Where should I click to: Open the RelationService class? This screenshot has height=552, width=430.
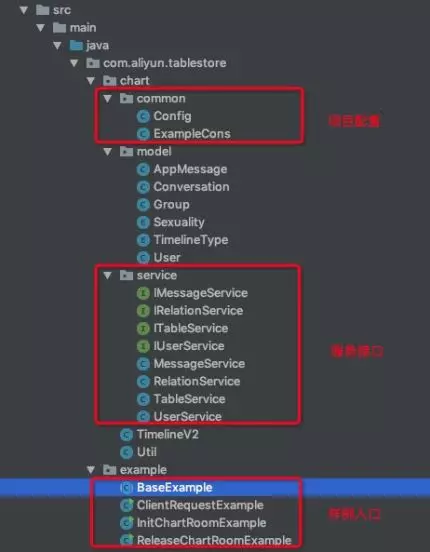(197, 382)
